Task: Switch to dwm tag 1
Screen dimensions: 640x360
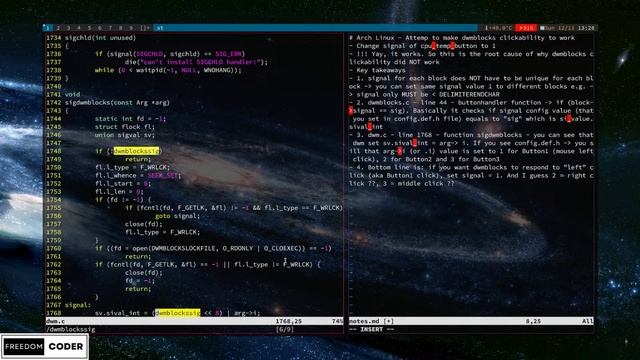Action: [x=48, y=28]
